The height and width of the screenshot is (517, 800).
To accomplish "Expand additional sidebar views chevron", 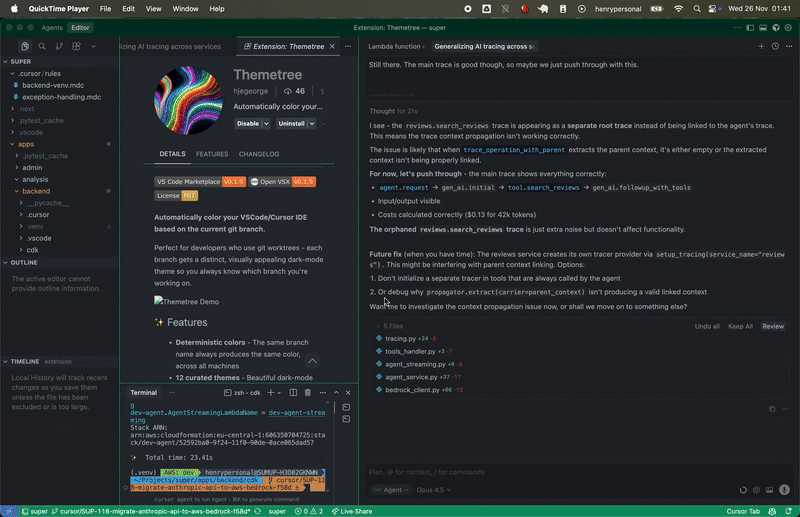I will point(93,46).
